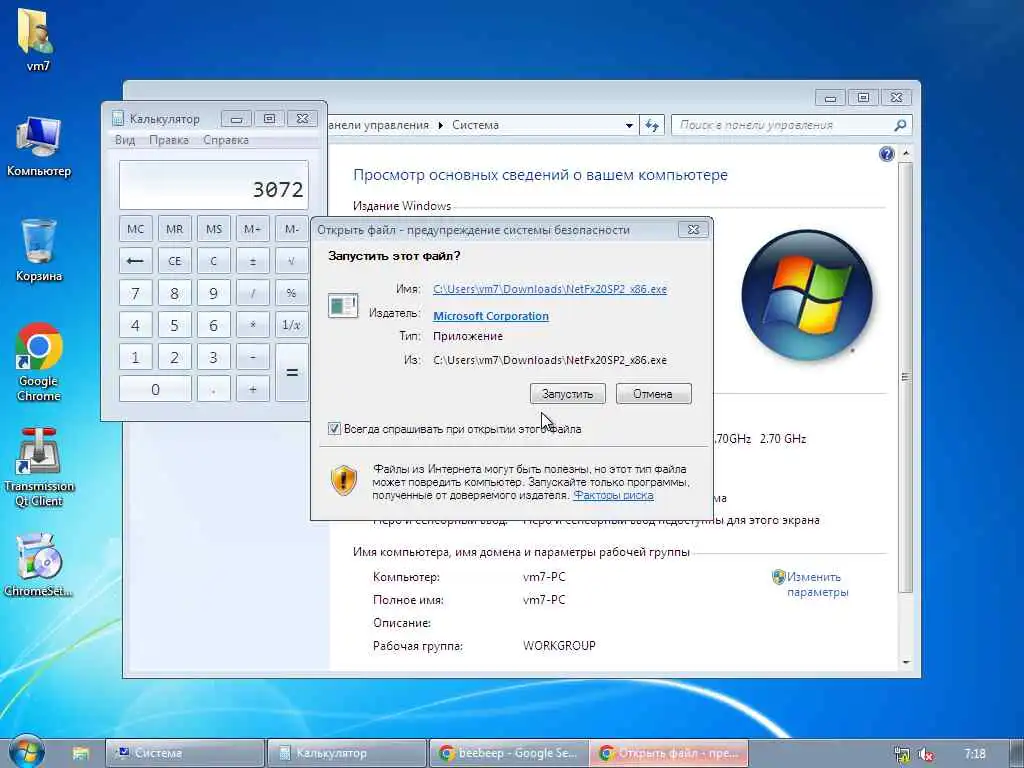Click calculator digit 5

[174, 325]
